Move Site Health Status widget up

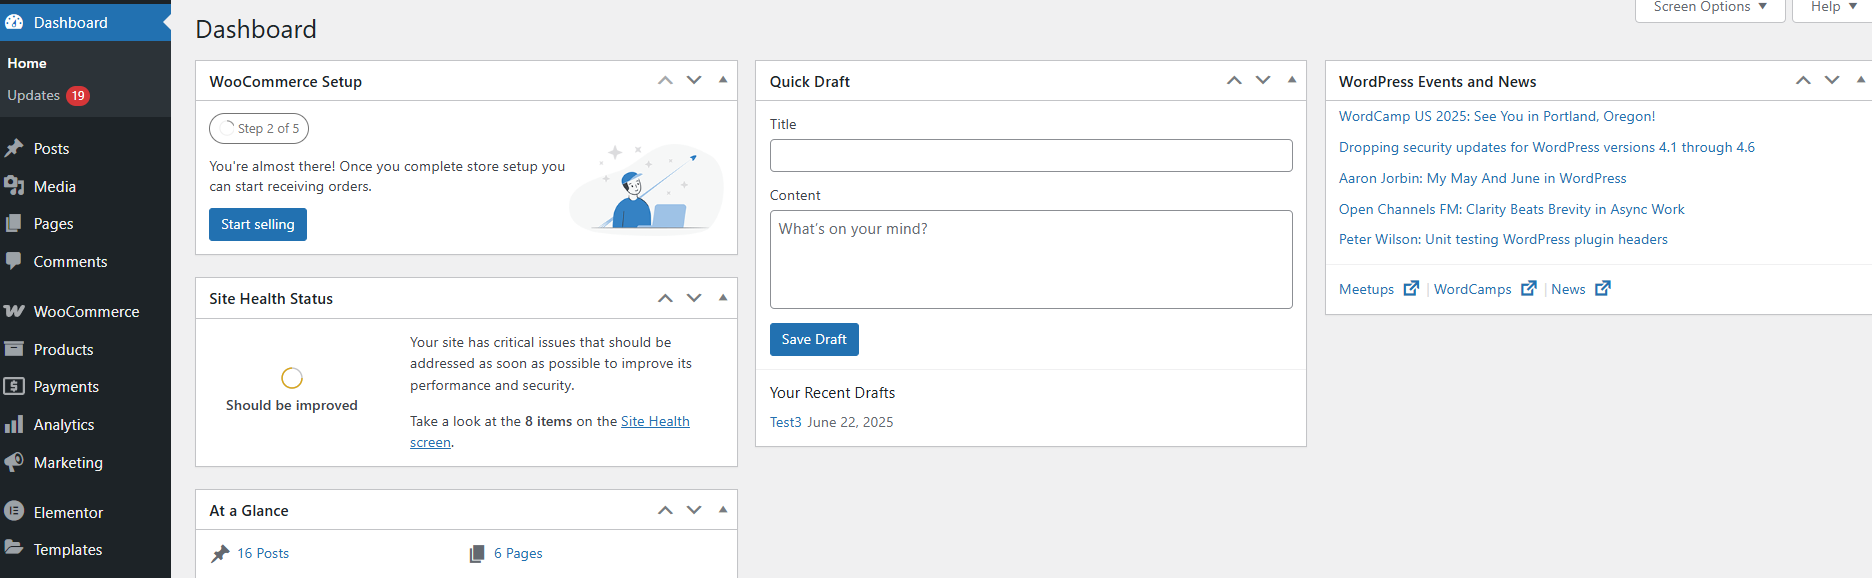(x=665, y=298)
